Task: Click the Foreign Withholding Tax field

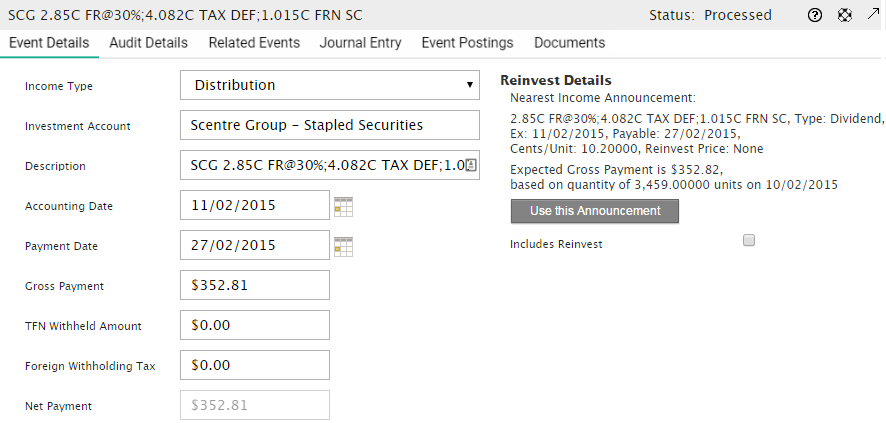Action: 255,365
